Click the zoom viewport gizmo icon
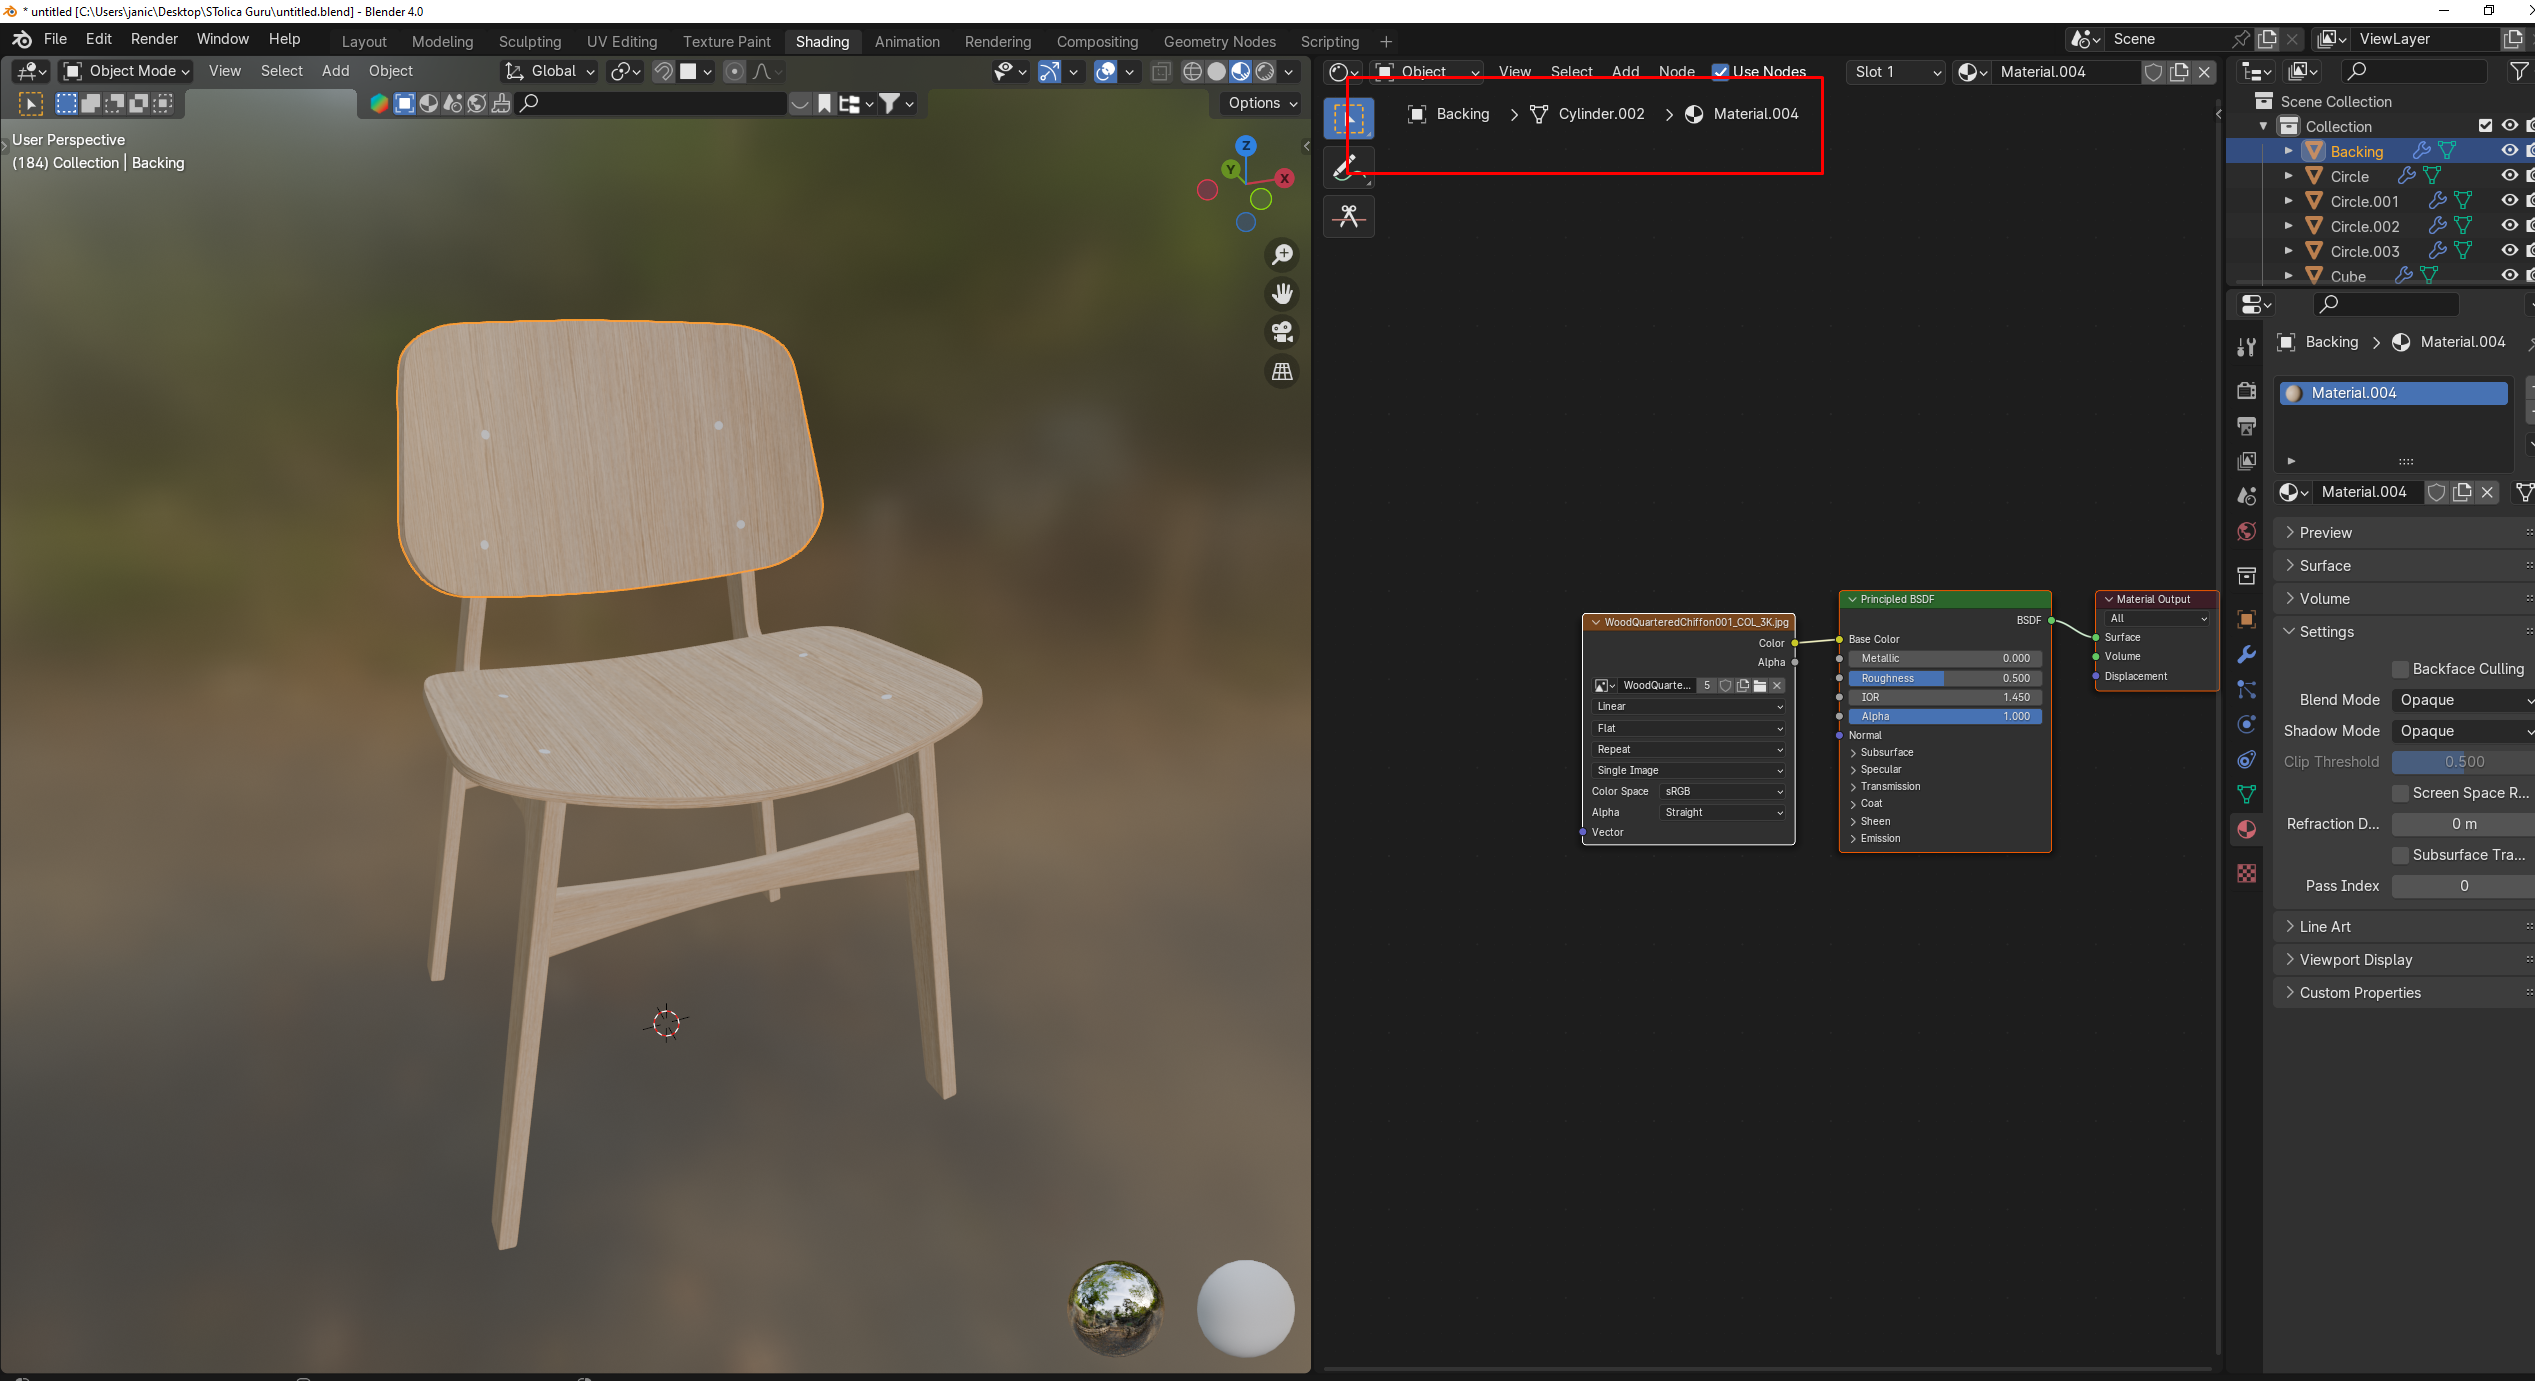2535x1381 pixels. click(x=1282, y=255)
